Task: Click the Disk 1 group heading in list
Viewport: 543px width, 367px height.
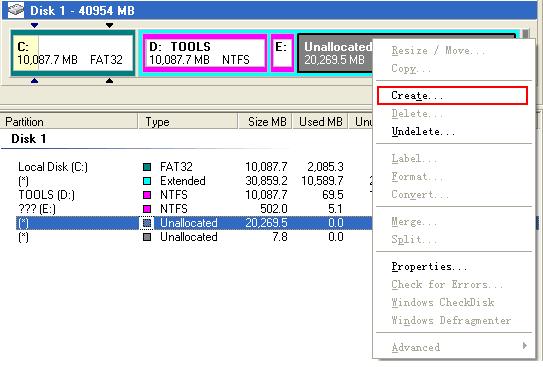Action: (28, 139)
